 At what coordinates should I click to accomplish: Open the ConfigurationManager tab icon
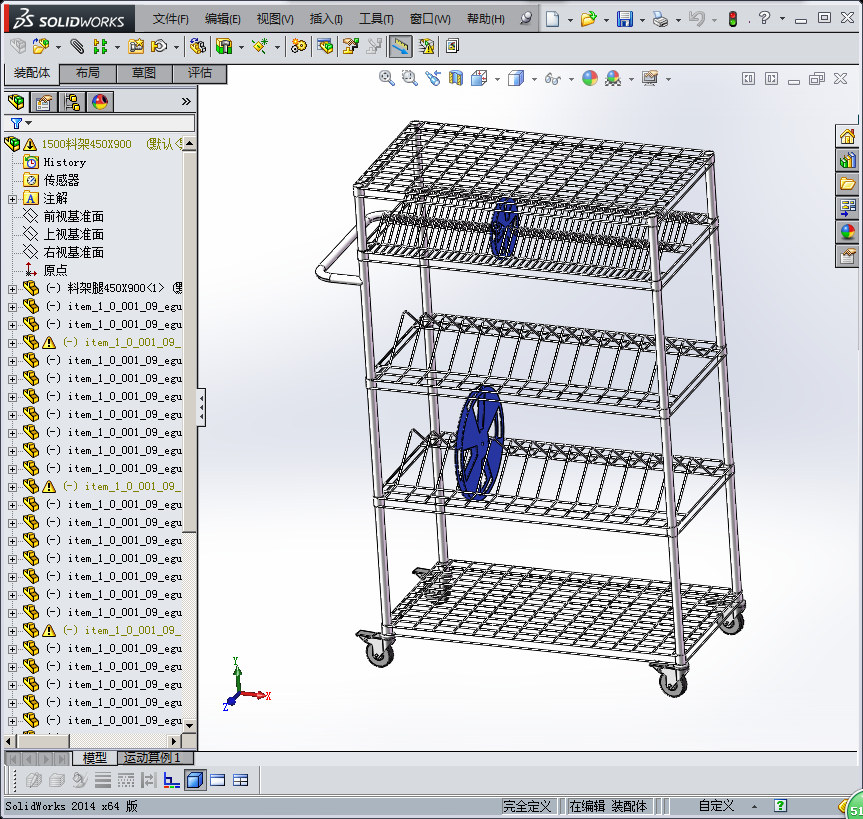point(72,102)
